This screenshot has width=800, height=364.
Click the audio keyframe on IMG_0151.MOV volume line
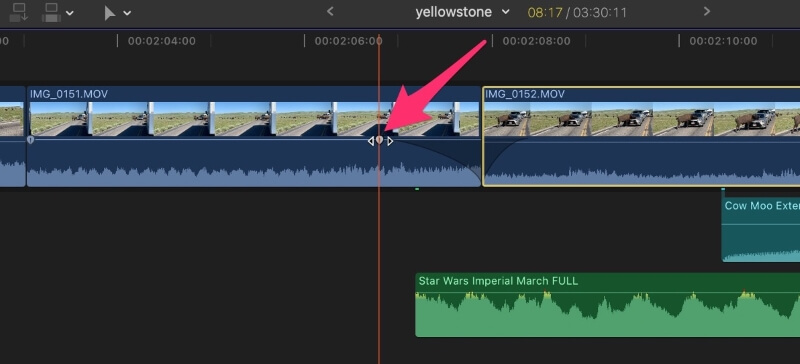[x=380, y=140]
